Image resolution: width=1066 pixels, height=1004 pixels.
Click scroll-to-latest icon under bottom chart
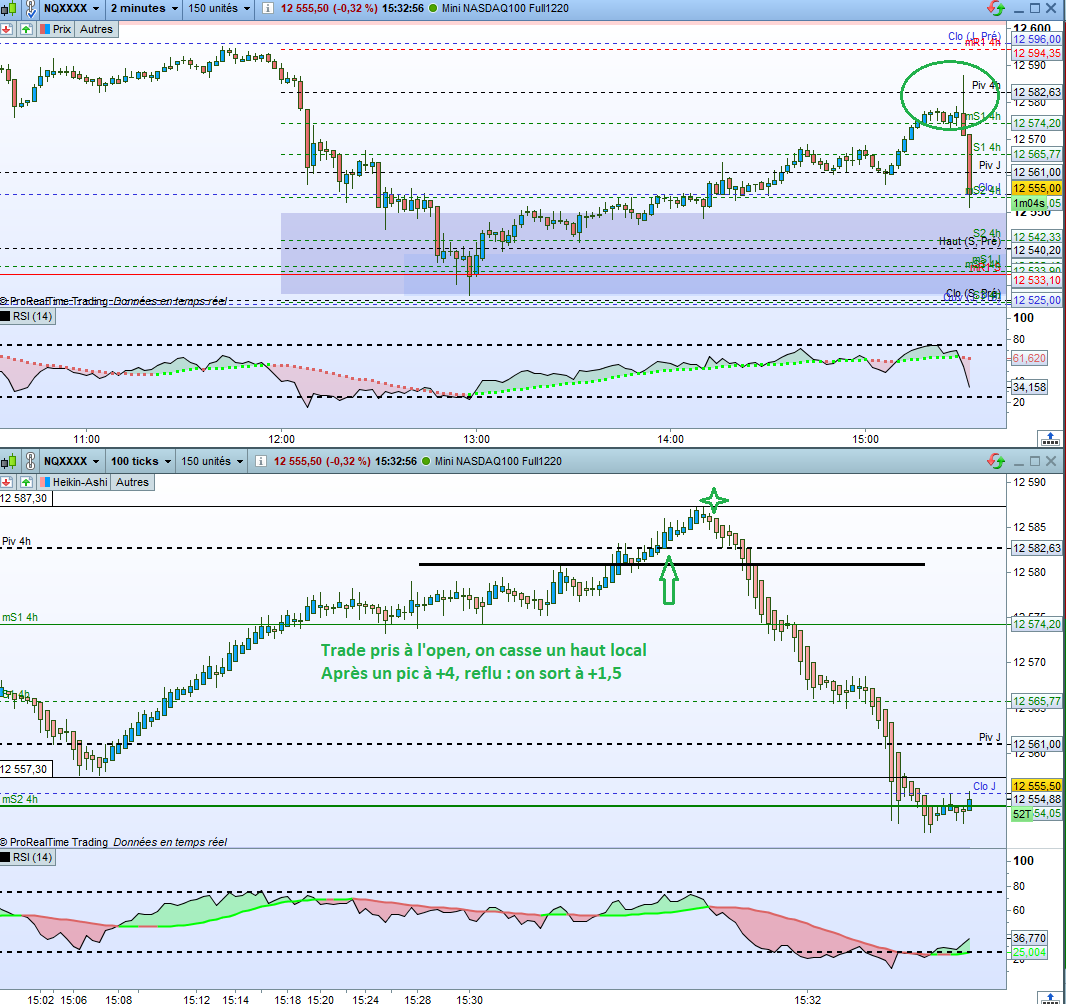[x=1050, y=998]
